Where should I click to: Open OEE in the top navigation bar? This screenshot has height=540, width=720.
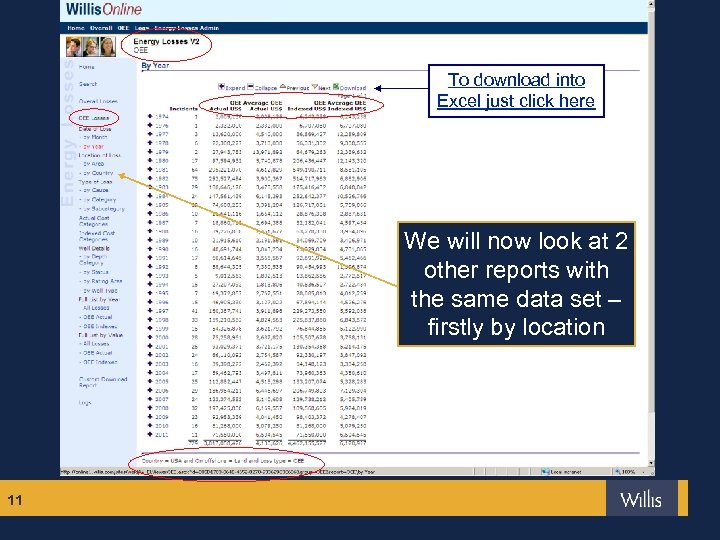[x=124, y=28]
